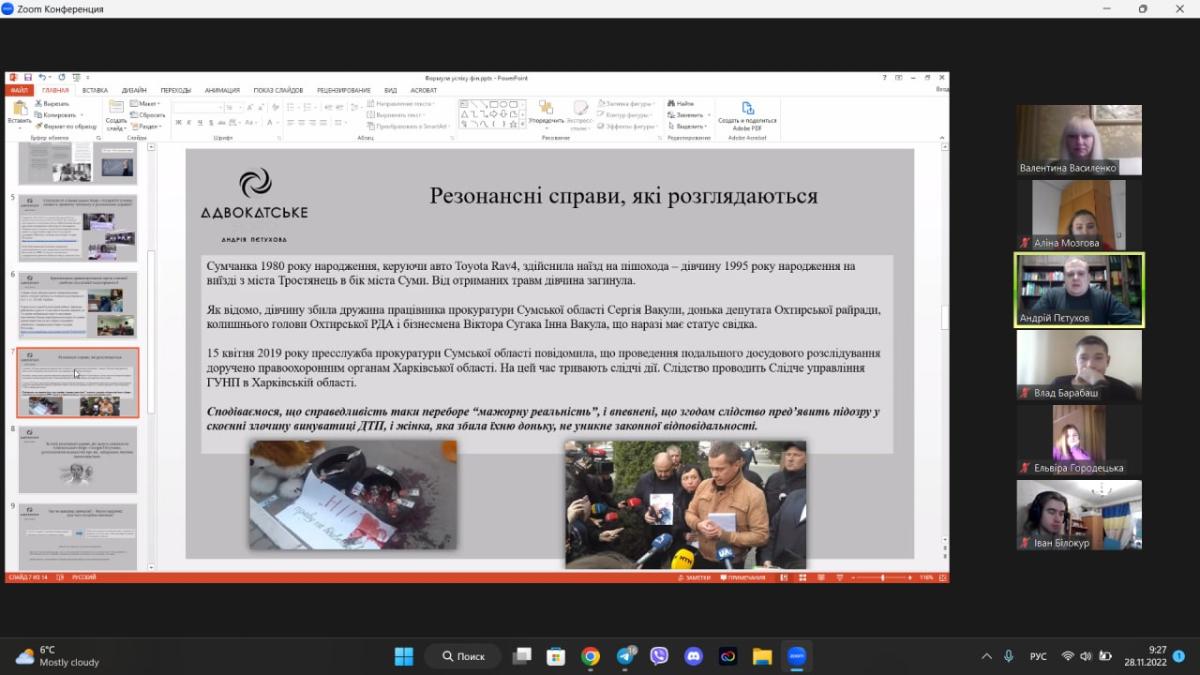Open the font size combo box
Viewport: 1200px width, 675px height.
(233, 107)
